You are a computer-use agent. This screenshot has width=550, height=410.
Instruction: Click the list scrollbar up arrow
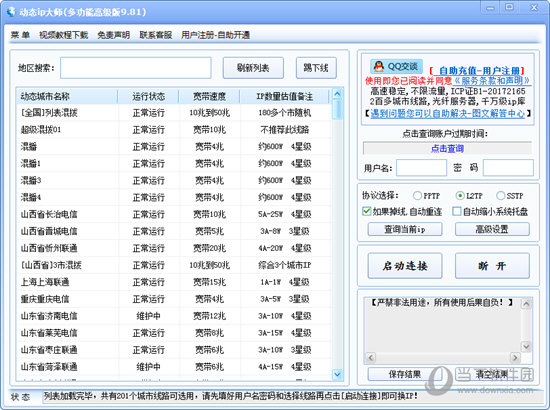(x=337, y=94)
